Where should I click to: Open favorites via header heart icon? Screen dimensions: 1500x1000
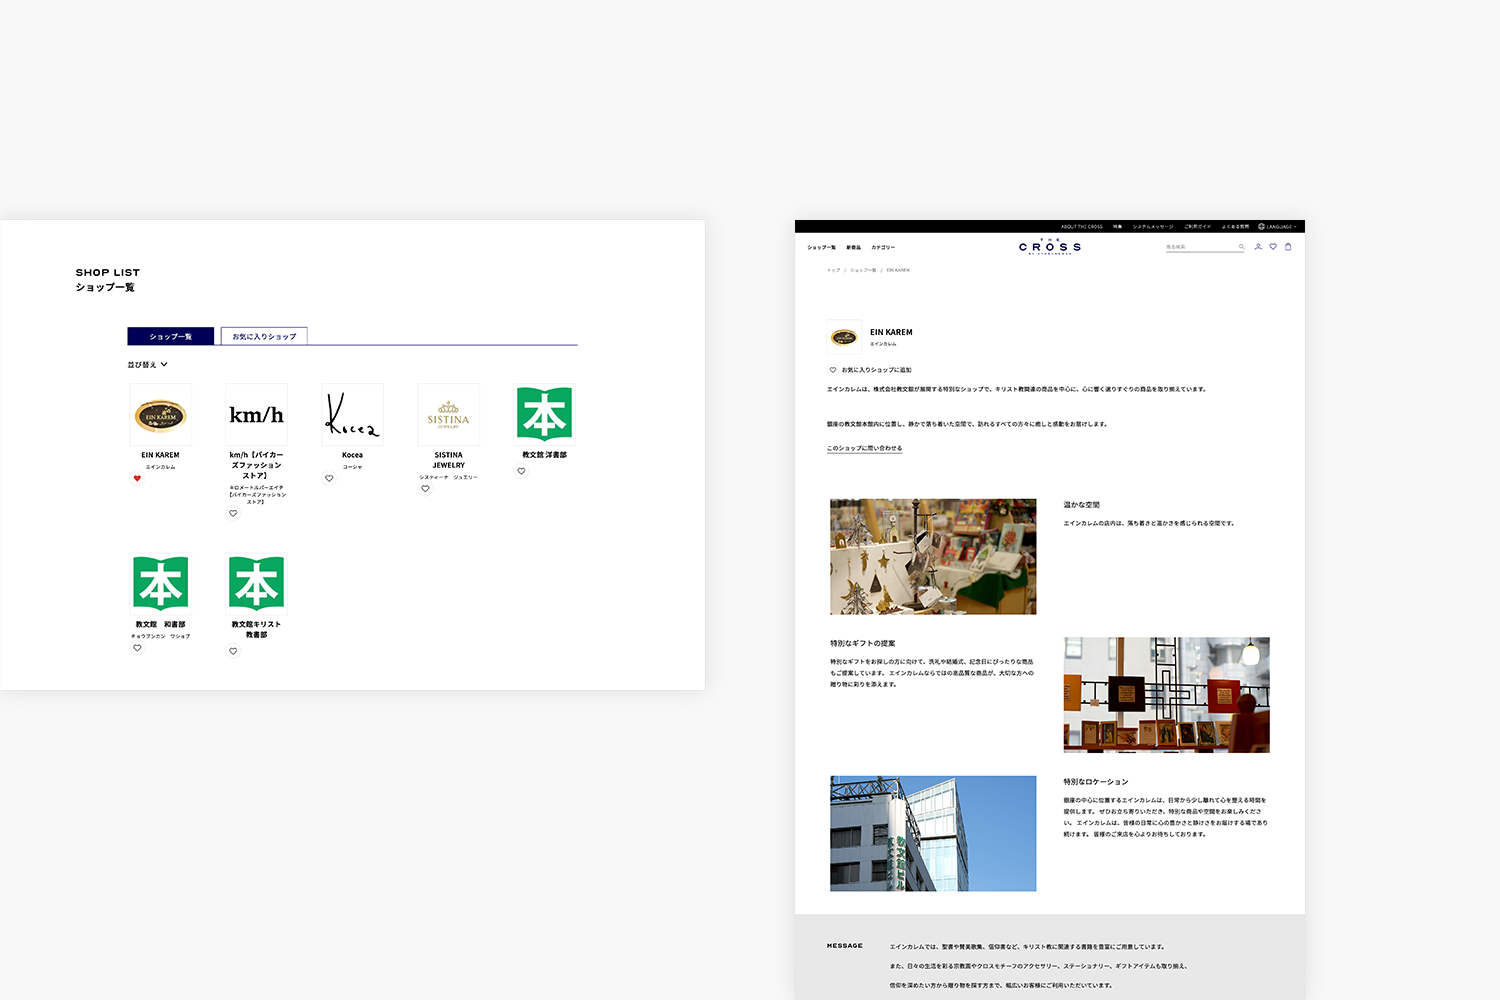[x=1273, y=247]
